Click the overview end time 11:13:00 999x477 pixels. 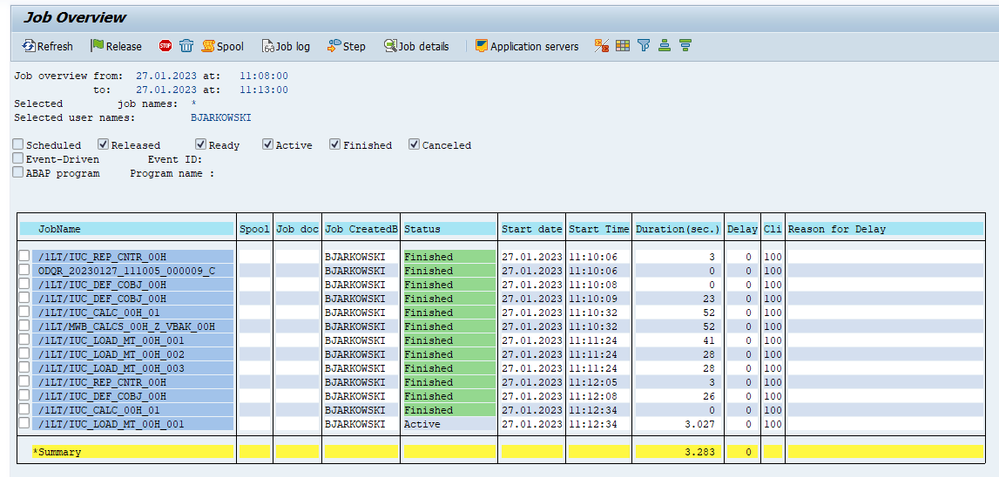tap(264, 90)
